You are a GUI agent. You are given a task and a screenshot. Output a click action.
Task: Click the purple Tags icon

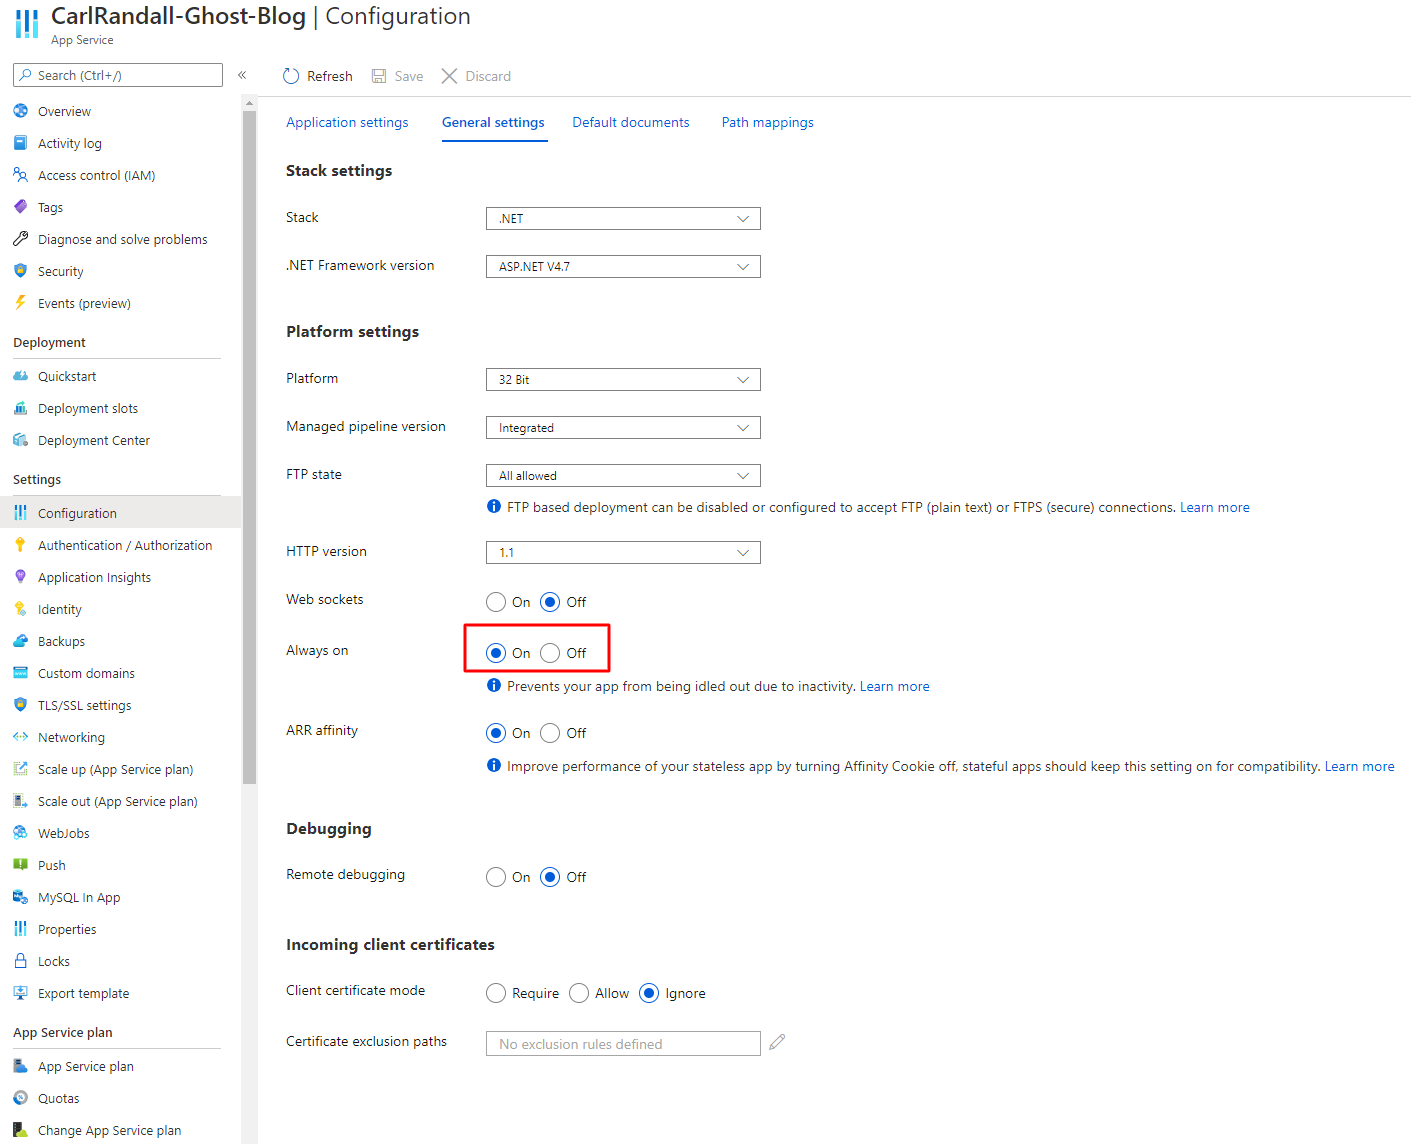(x=20, y=207)
